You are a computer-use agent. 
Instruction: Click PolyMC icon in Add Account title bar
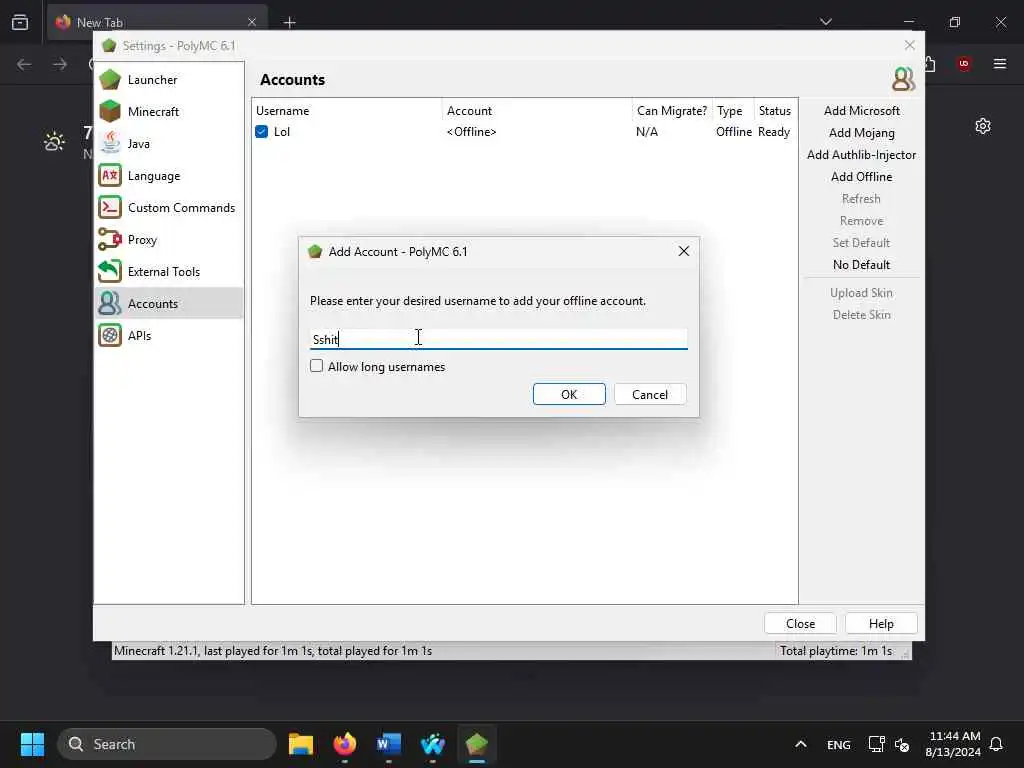pos(315,251)
